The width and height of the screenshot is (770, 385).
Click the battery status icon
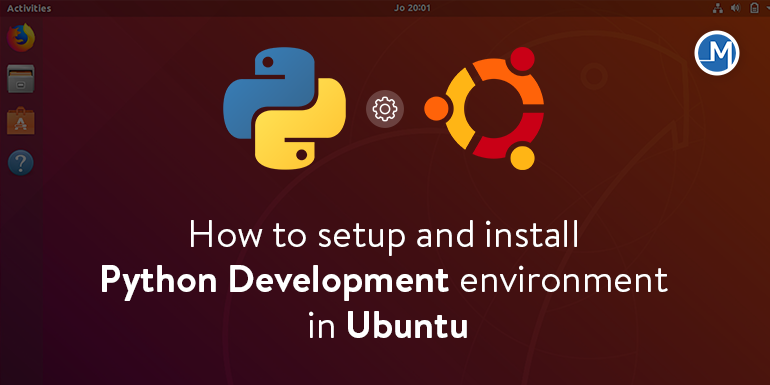[x=754, y=8]
